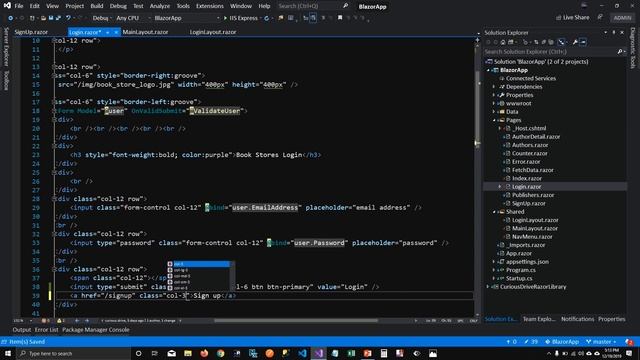Image resolution: width=640 pixels, height=360 pixels.
Task: Open the Server Explorer side tab
Action: 6,47
